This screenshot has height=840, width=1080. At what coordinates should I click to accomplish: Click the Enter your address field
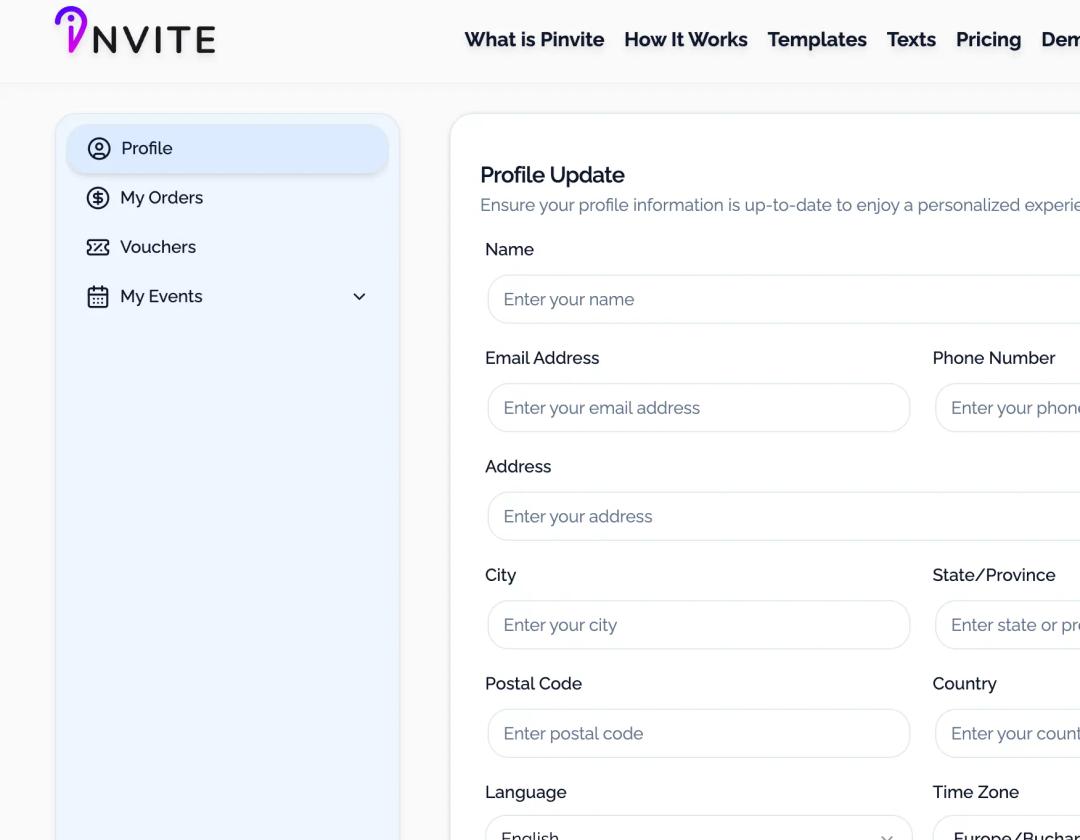[x=784, y=516]
